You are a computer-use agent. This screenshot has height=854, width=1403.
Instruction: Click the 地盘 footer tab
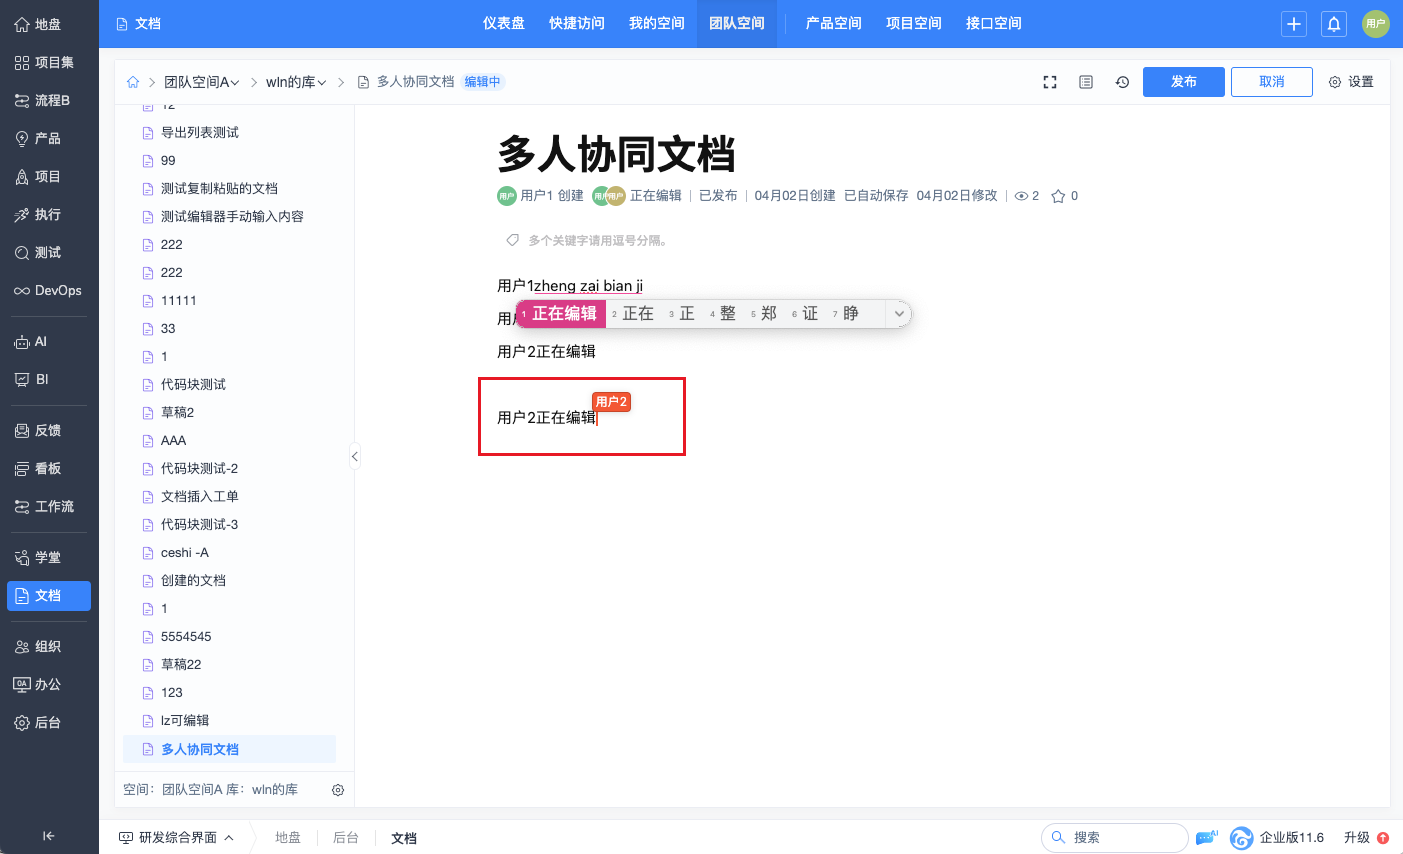click(288, 838)
